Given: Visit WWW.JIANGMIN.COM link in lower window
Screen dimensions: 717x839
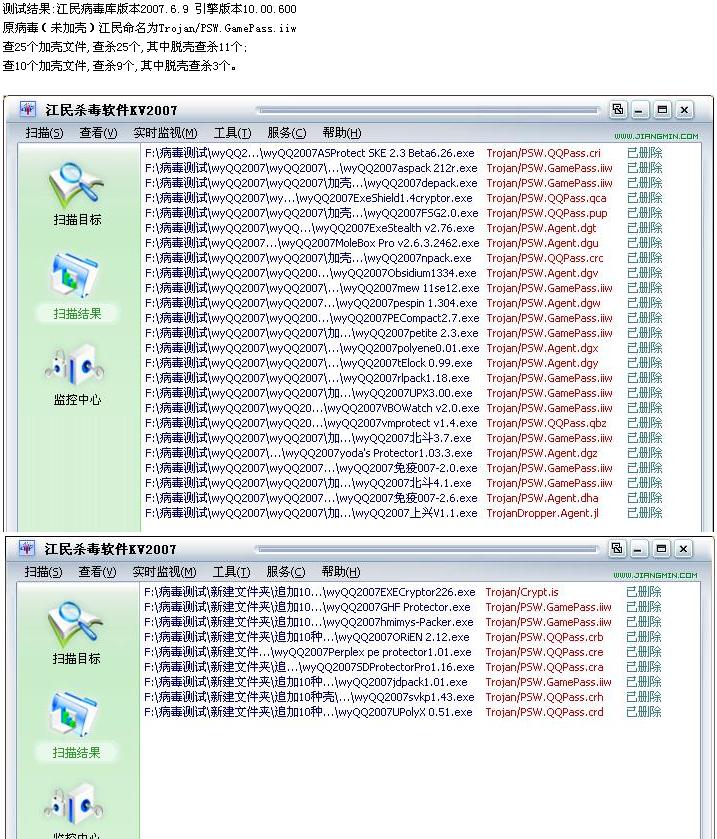Looking at the screenshot, I should (655, 575).
